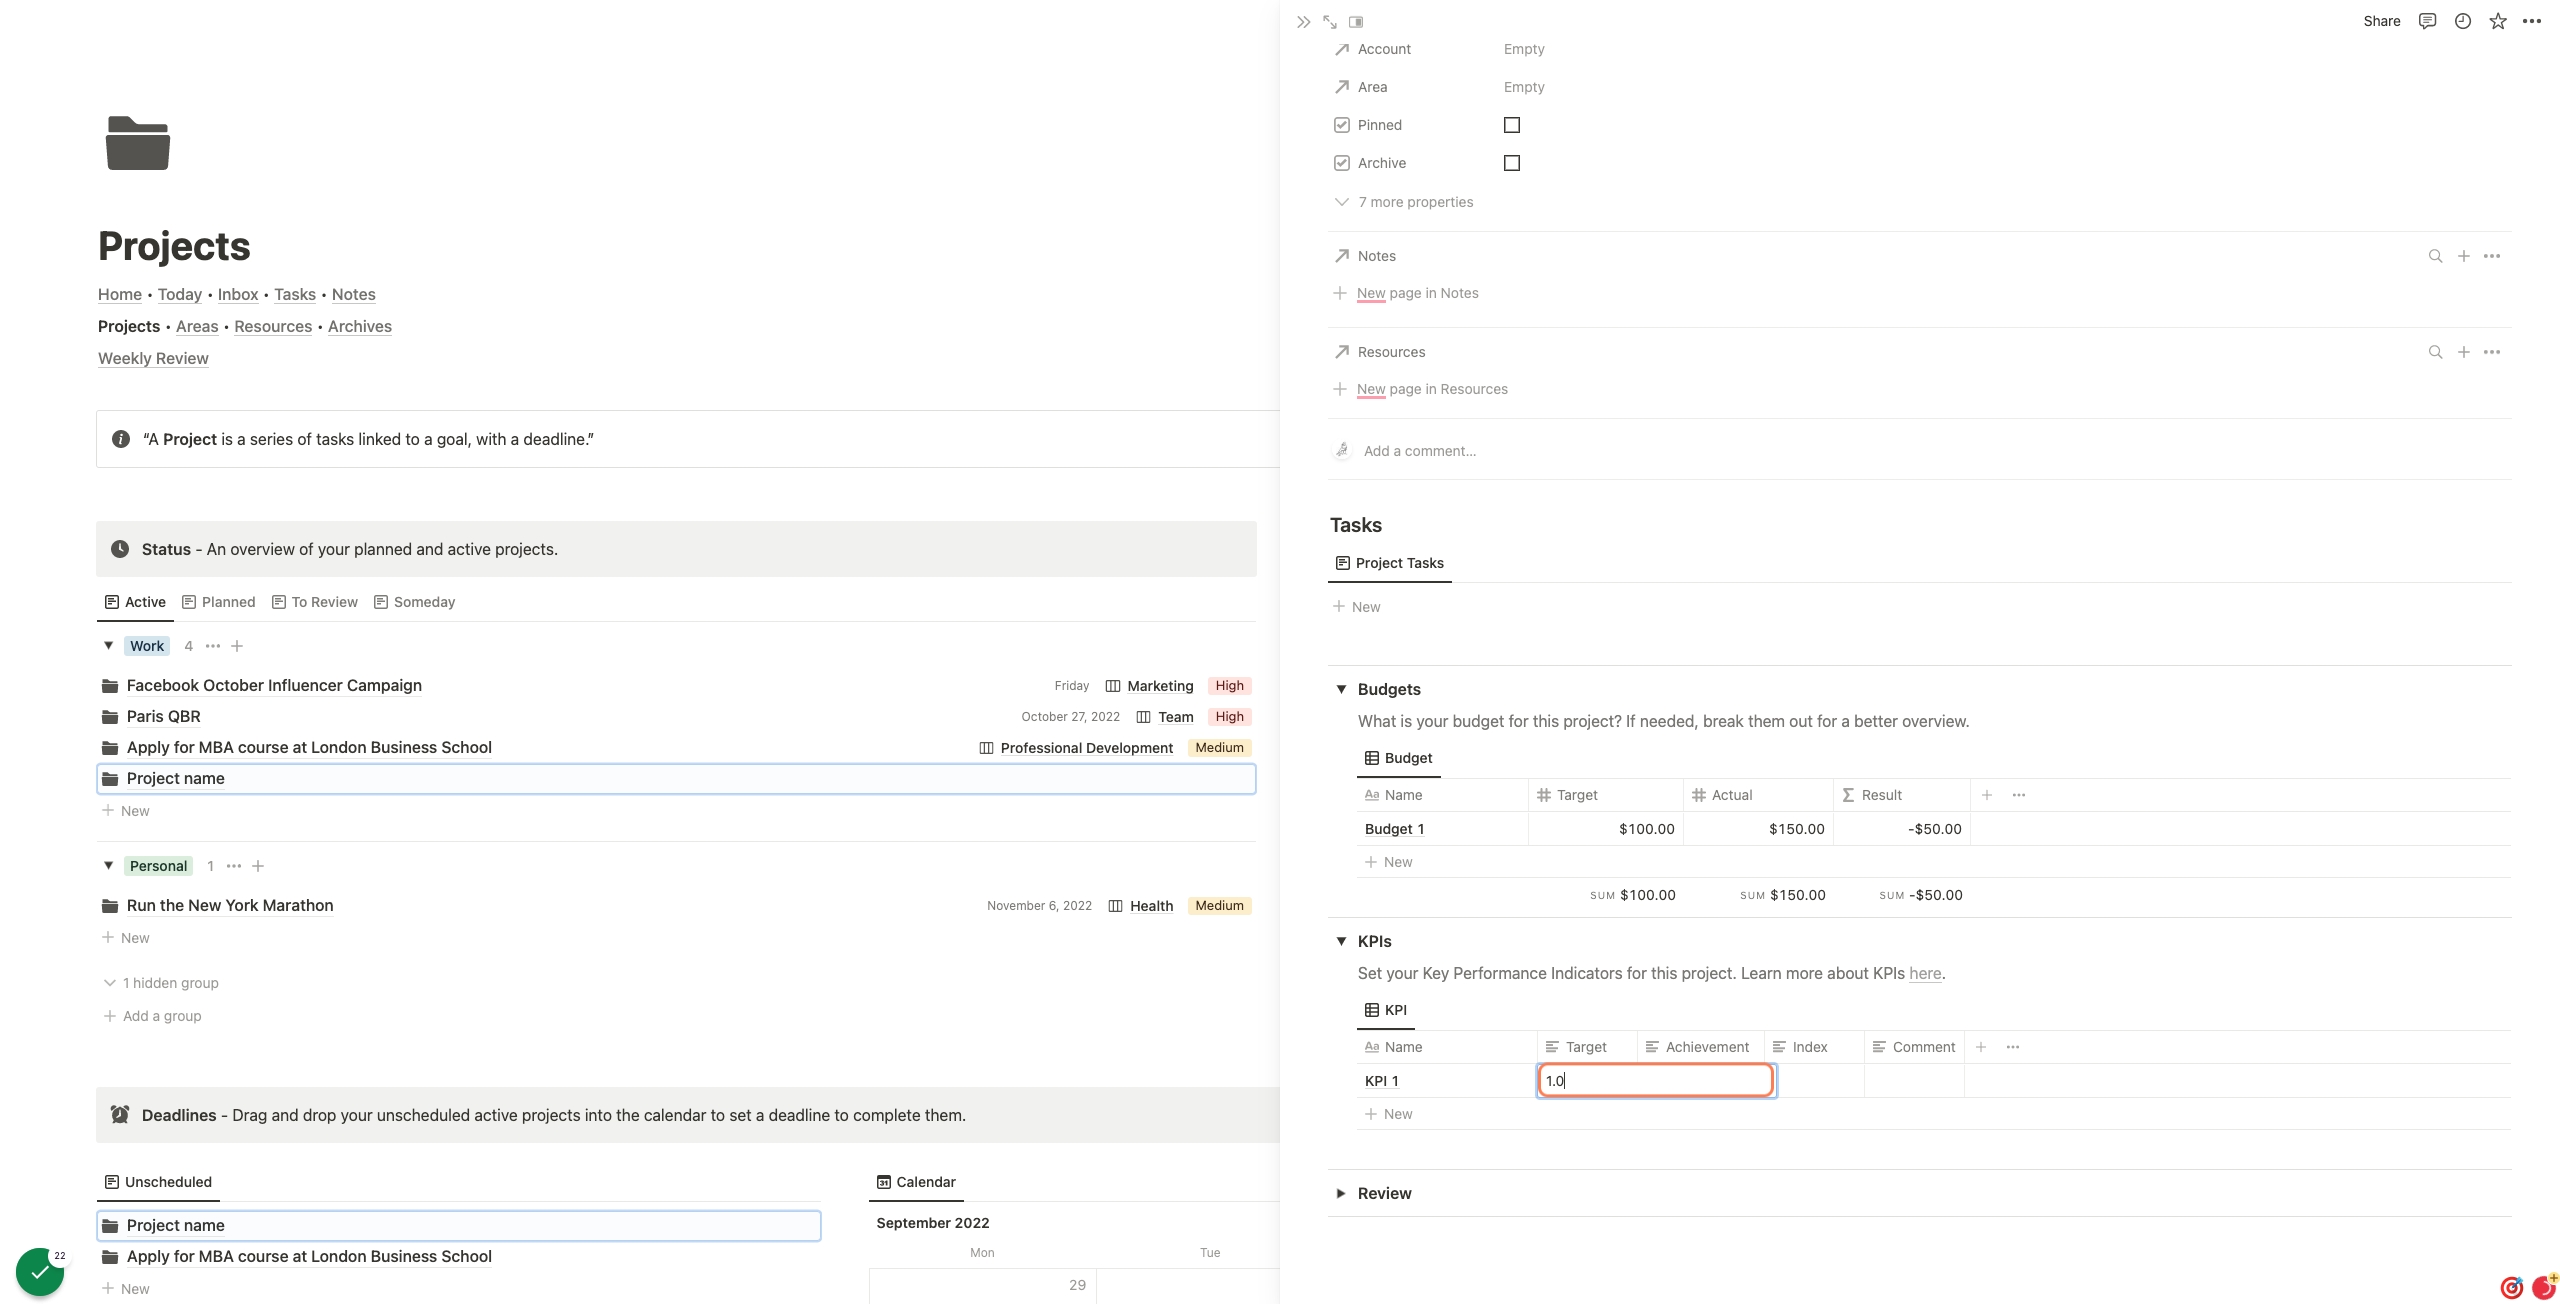Open side peek mode switcher icon
Image resolution: width=2560 pixels, height=1304 pixels.
pyautogui.click(x=1356, y=21)
